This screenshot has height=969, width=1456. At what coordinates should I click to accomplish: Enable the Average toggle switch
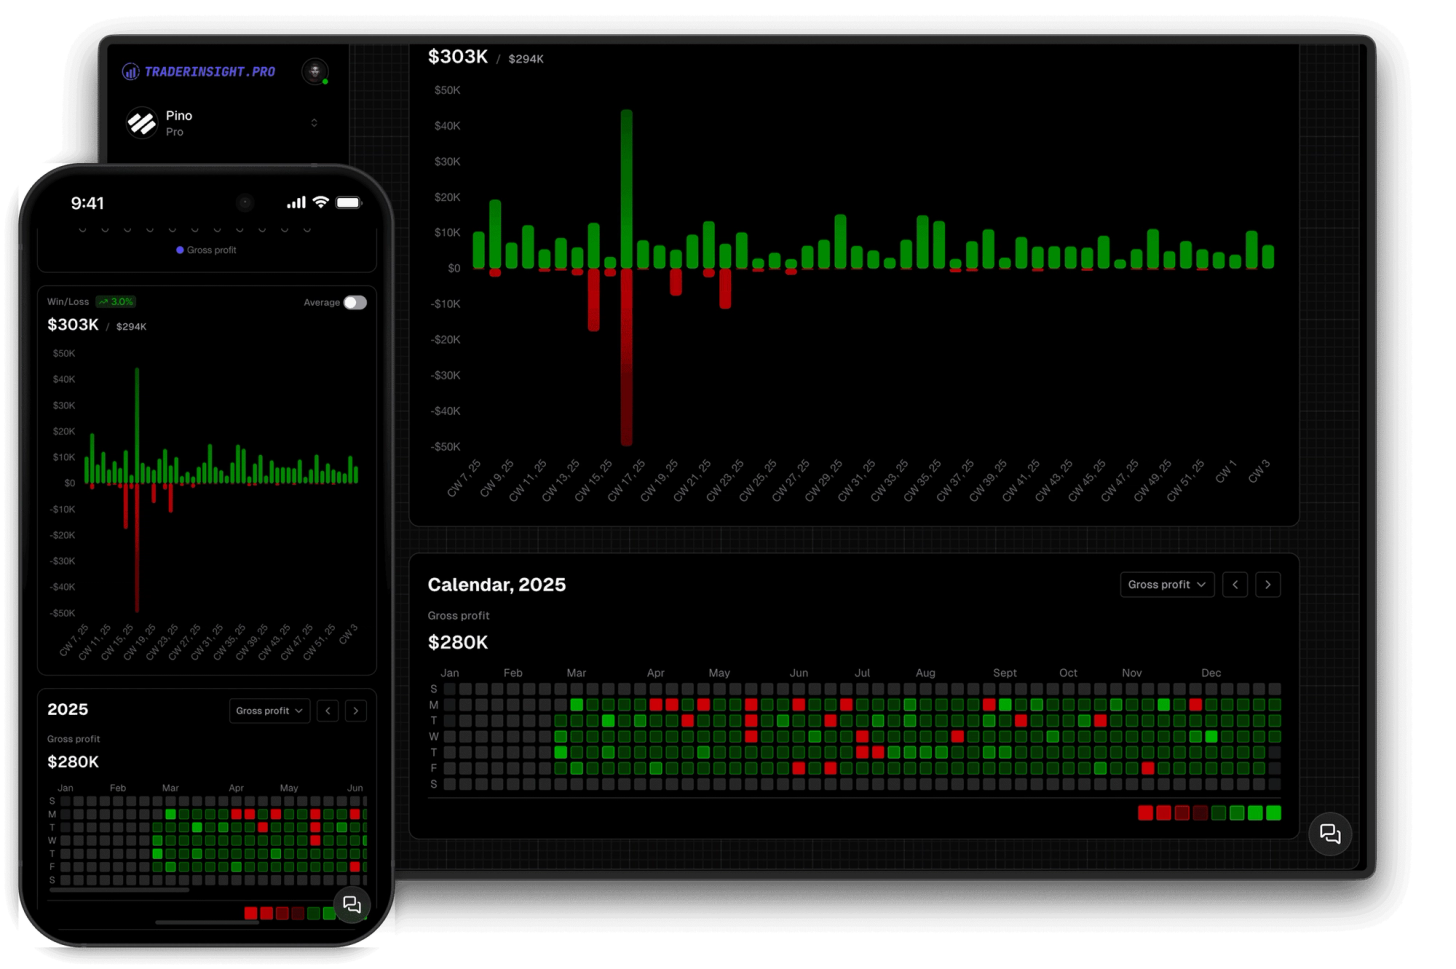point(356,302)
